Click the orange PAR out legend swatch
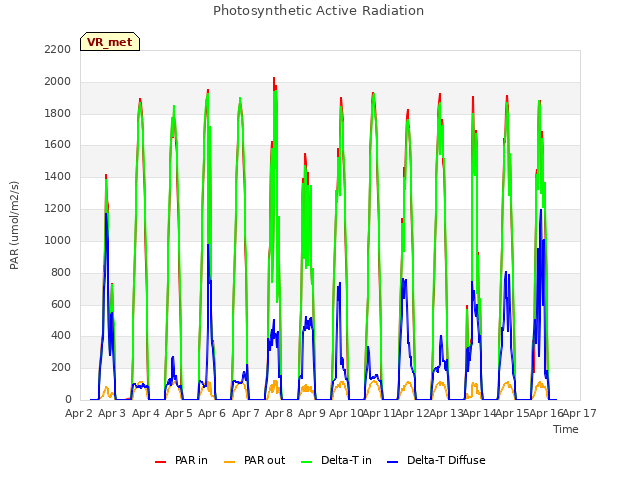 [230, 462]
